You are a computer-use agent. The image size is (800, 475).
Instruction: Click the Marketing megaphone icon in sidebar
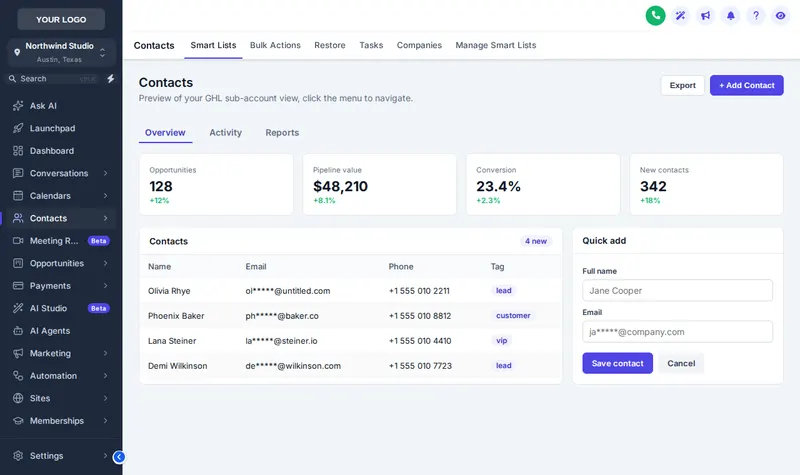(18, 353)
